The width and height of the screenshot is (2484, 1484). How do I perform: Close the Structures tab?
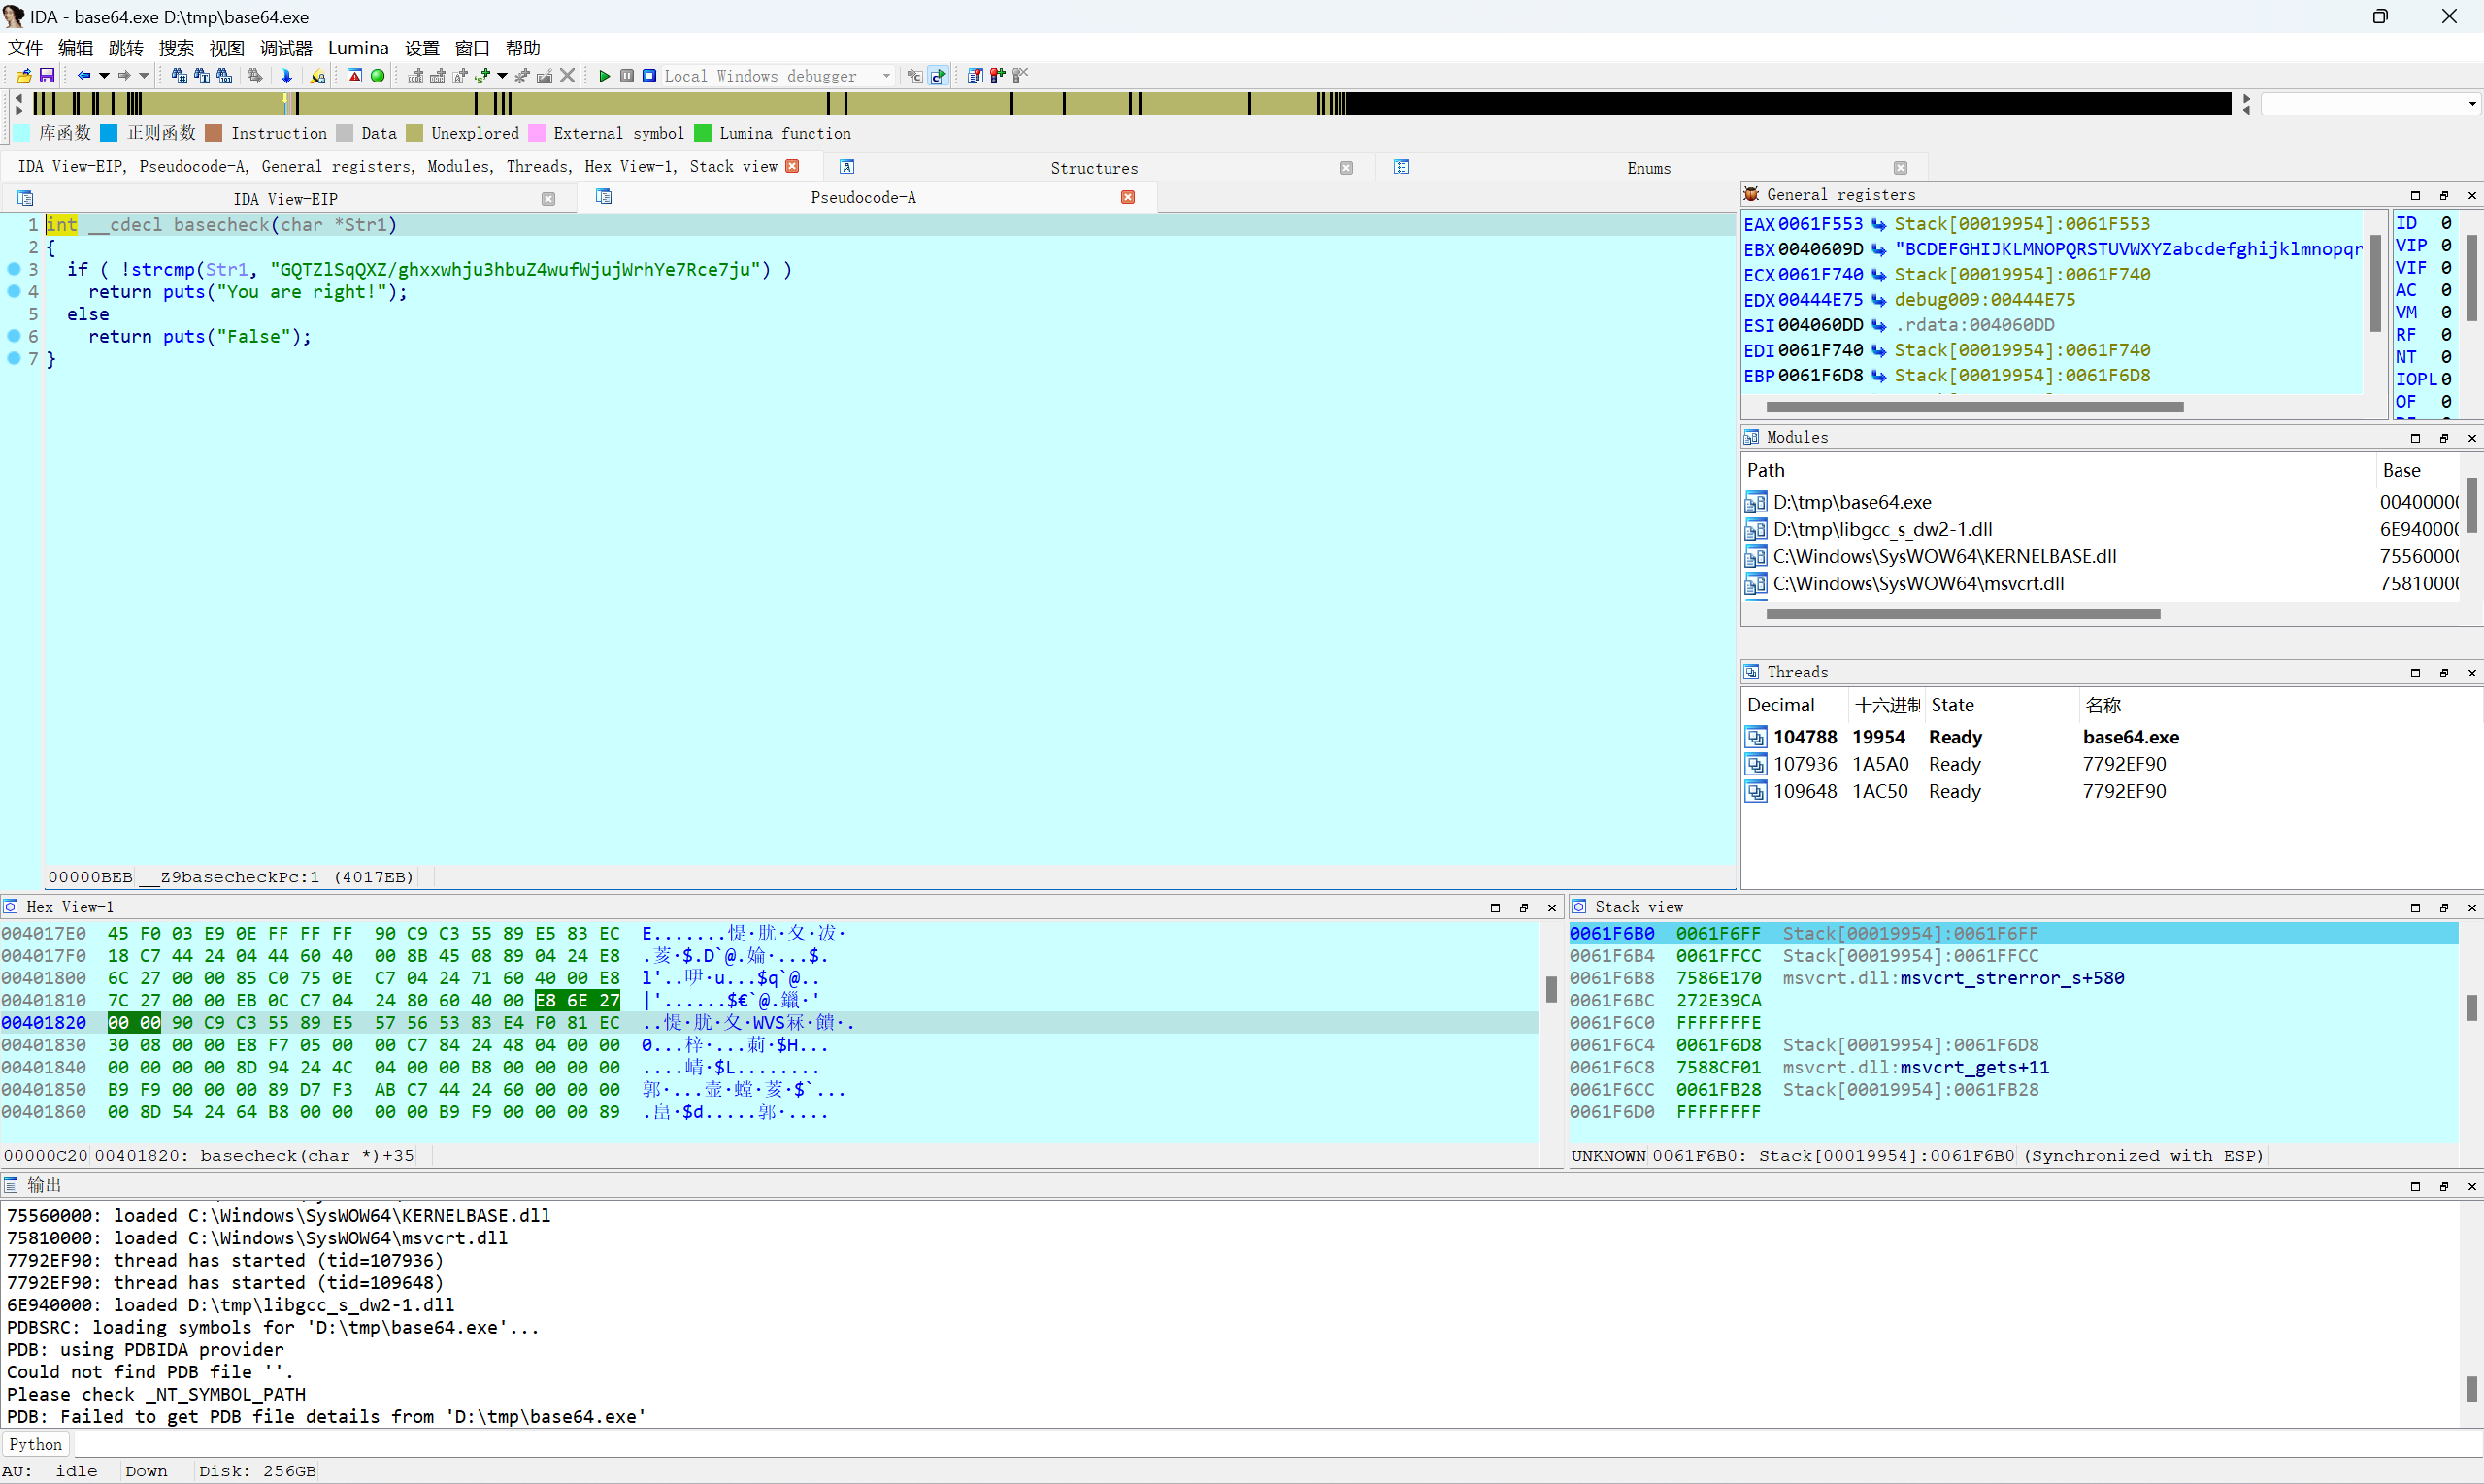tap(1346, 168)
